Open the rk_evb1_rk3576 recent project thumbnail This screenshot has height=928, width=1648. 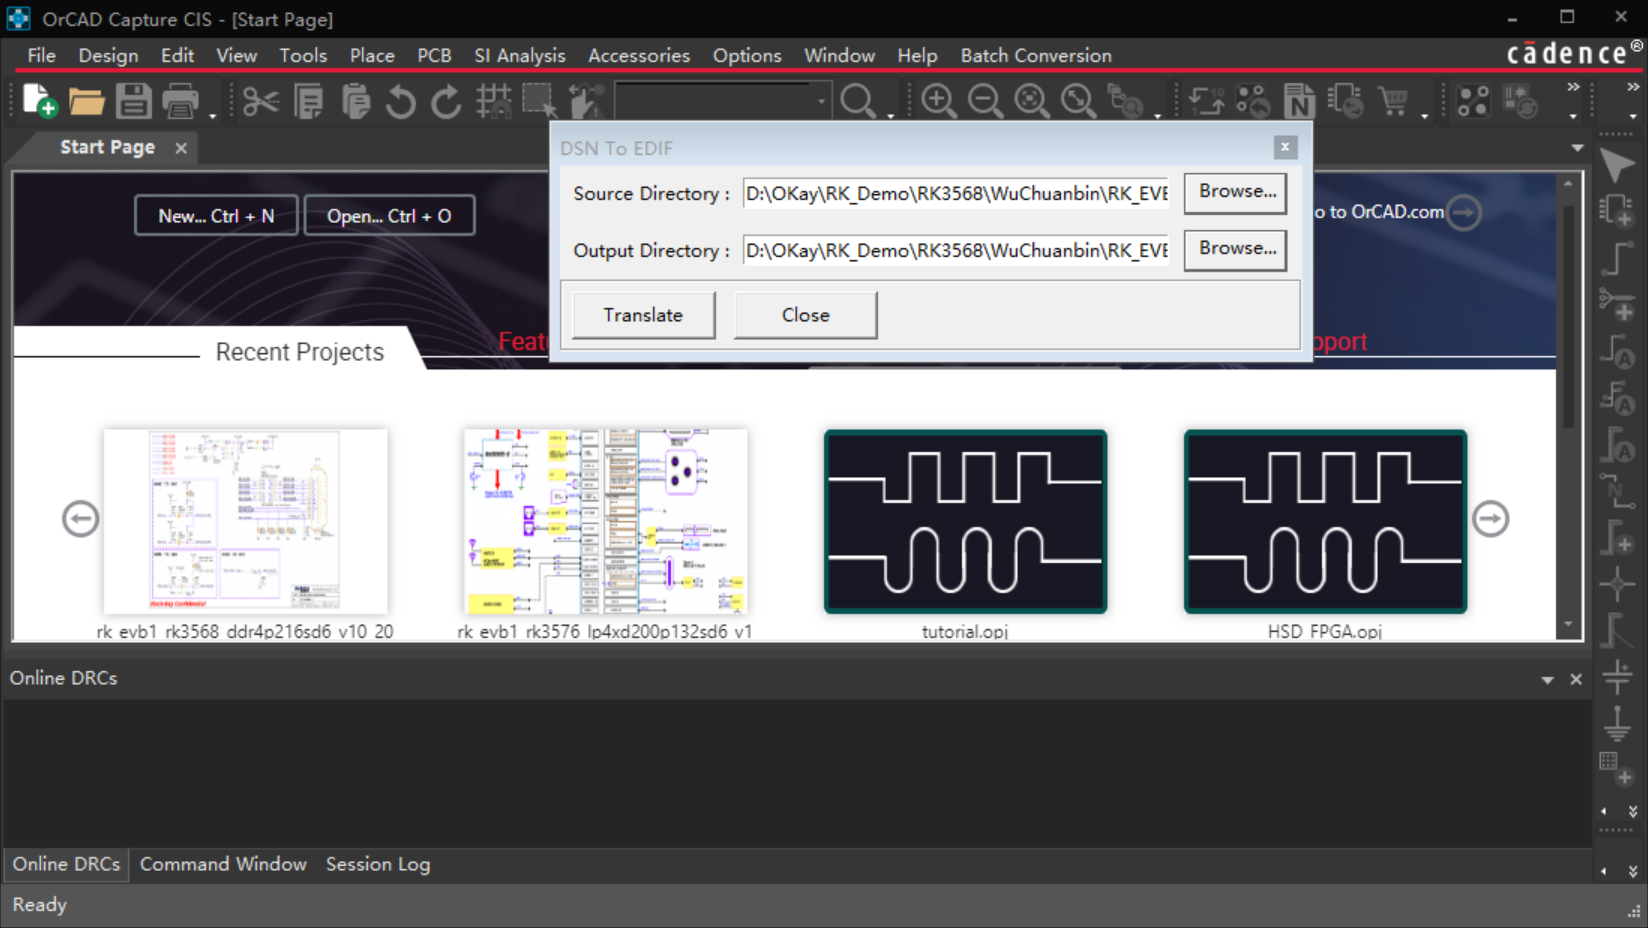(x=605, y=521)
